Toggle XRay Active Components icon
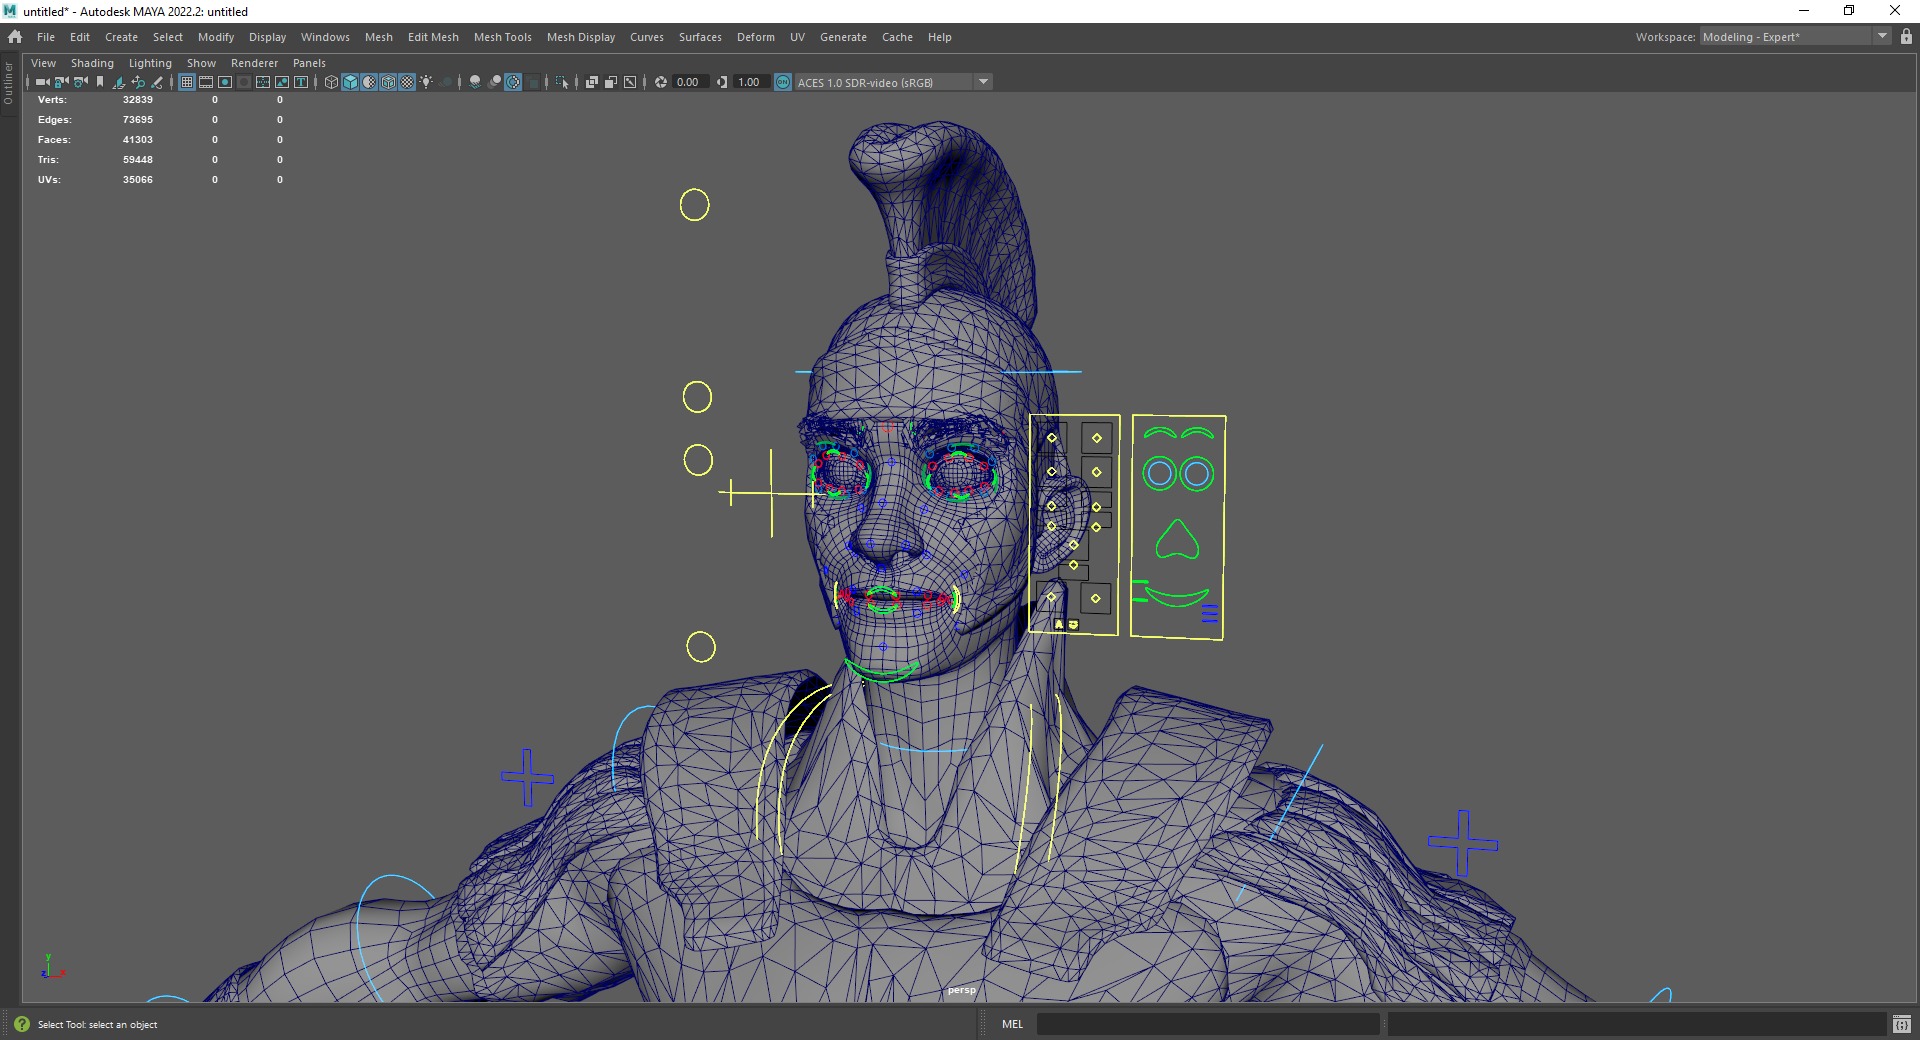The image size is (1920, 1040). click(x=611, y=82)
